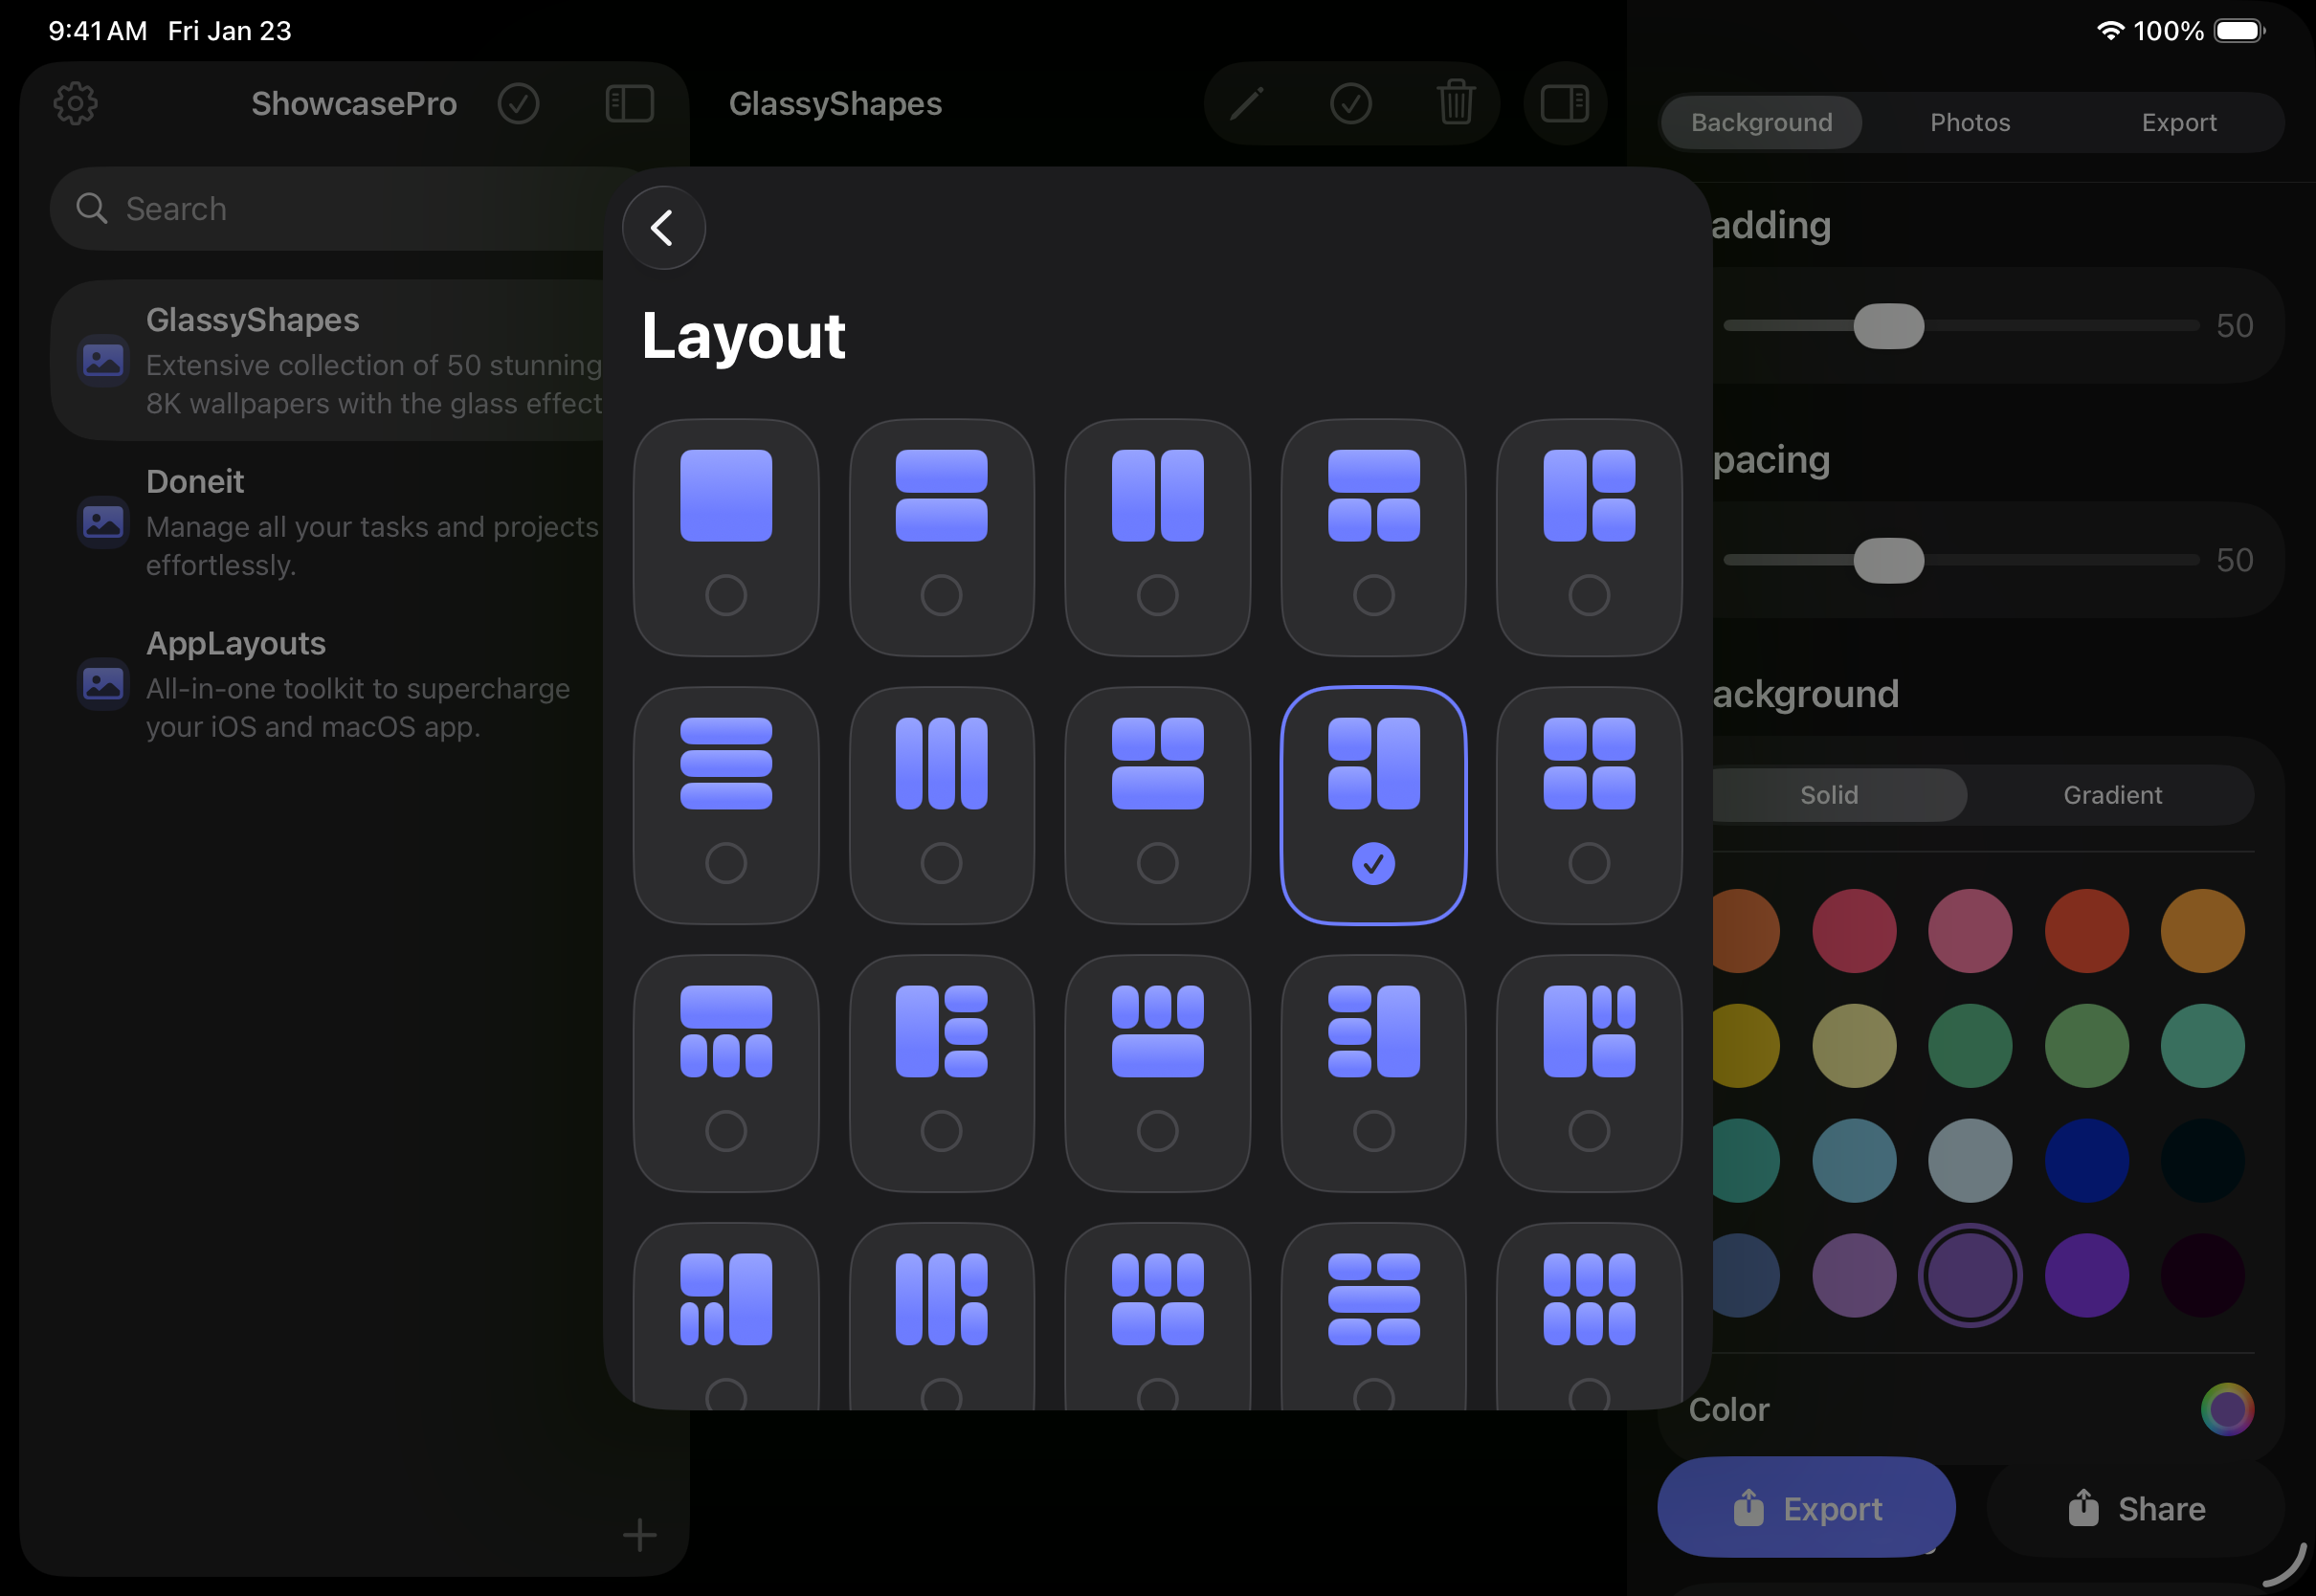Open the custom Color picker wheel
The width and height of the screenshot is (2316, 1596).
click(x=2226, y=1409)
